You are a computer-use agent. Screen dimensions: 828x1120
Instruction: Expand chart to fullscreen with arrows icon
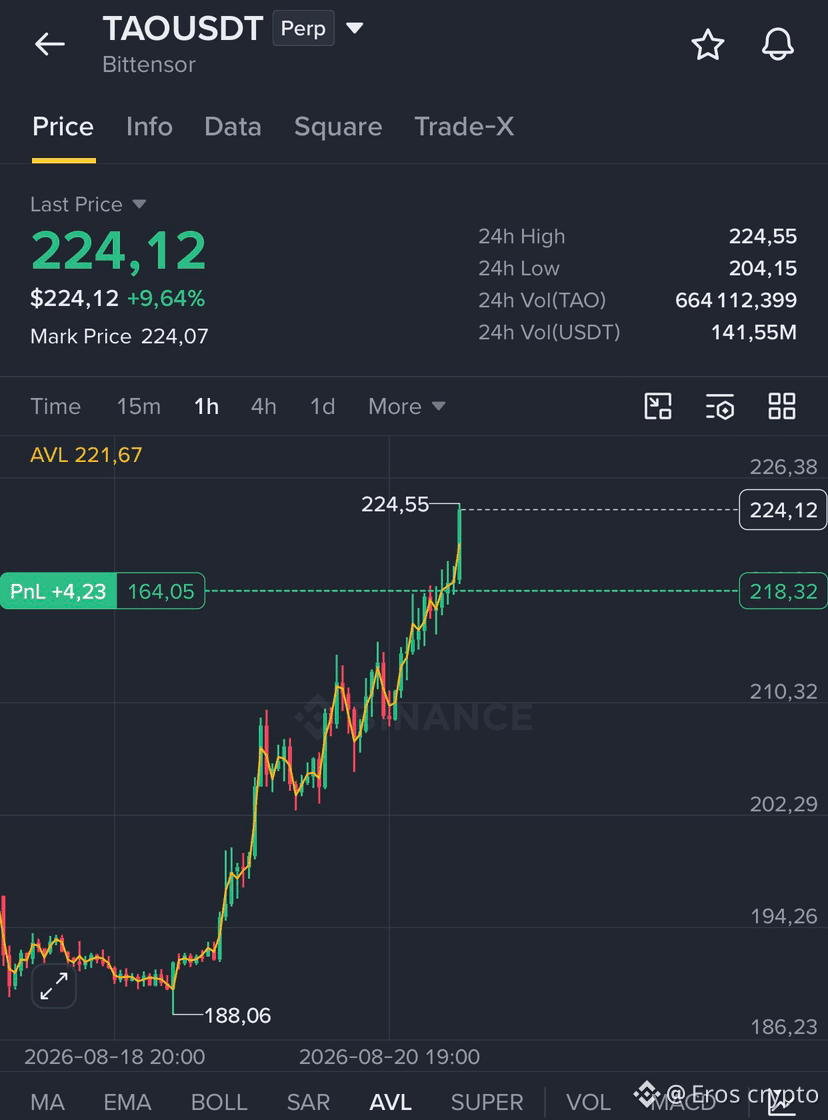(x=54, y=986)
